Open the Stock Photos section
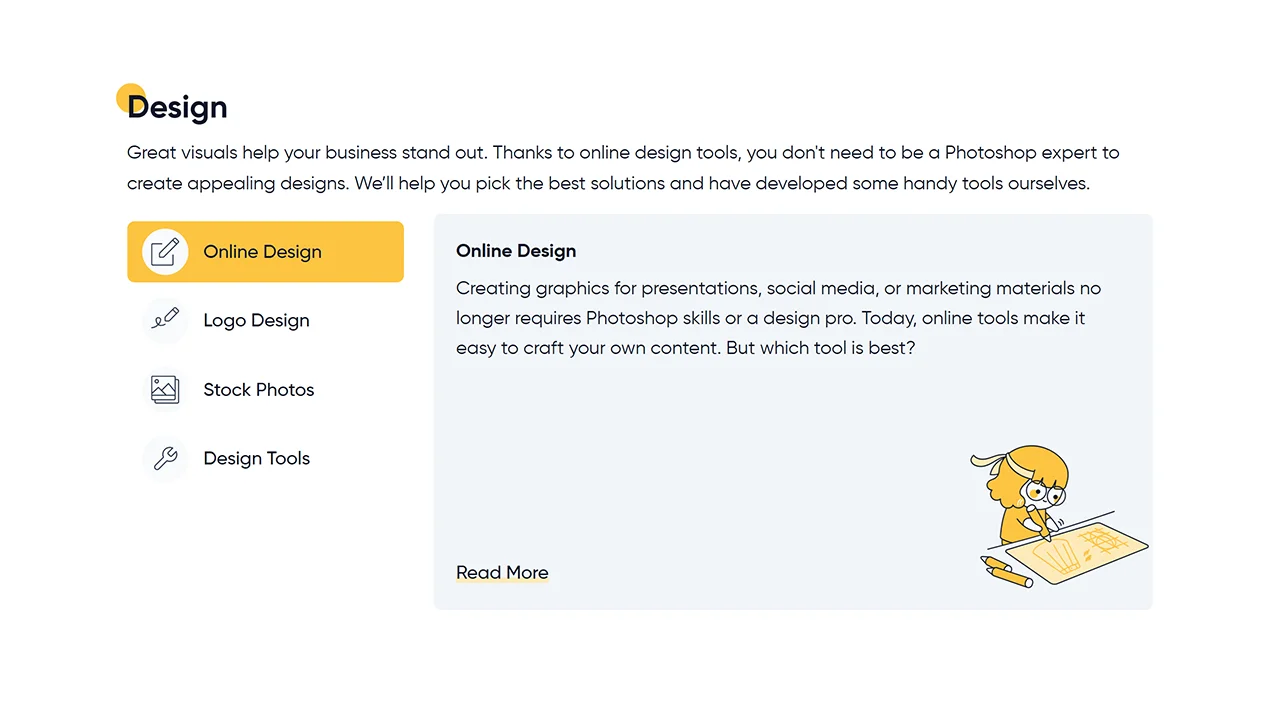Screen dimensions: 1280x720 pyautogui.click(x=258, y=390)
